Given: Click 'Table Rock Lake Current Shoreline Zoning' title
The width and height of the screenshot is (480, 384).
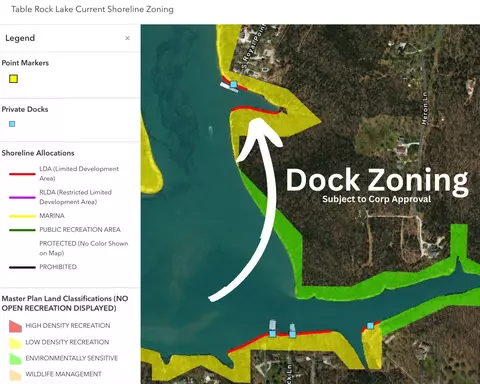Looking at the screenshot, I should tap(92, 9).
